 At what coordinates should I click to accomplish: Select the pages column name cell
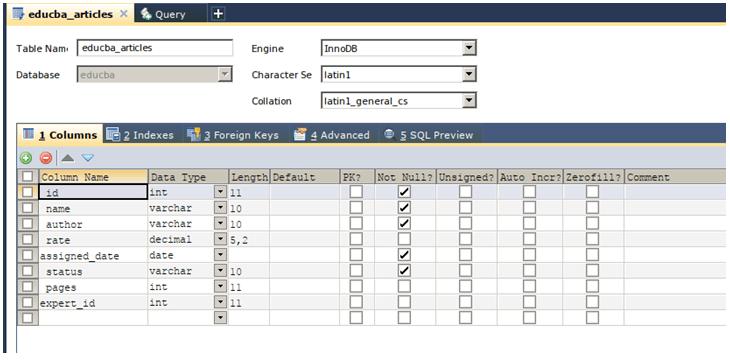click(93, 287)
